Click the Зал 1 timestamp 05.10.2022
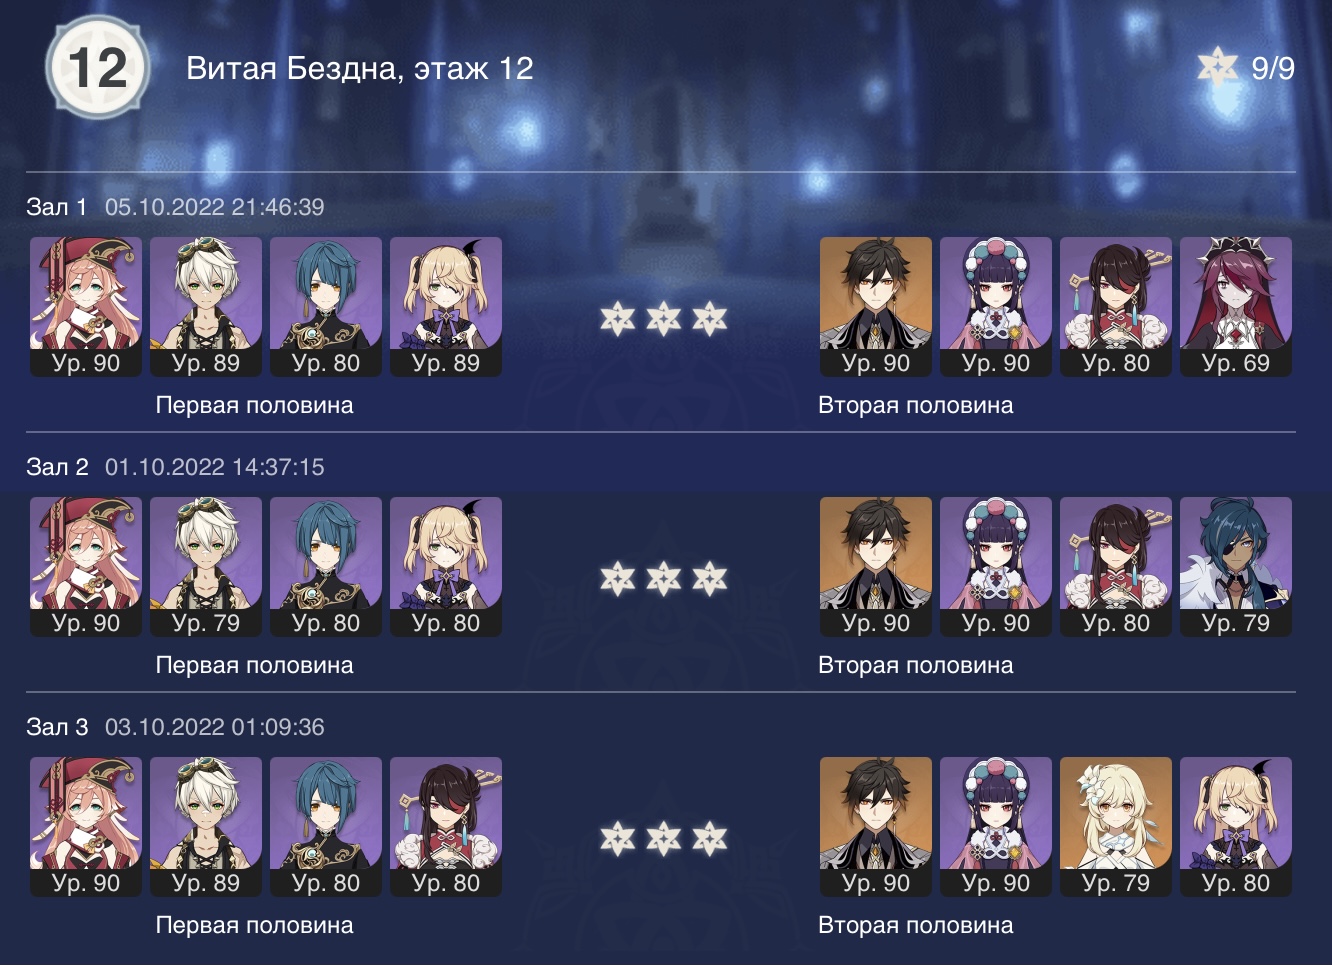The width and height of the screenshot is (1332, 965). click(x=215, y=207)
